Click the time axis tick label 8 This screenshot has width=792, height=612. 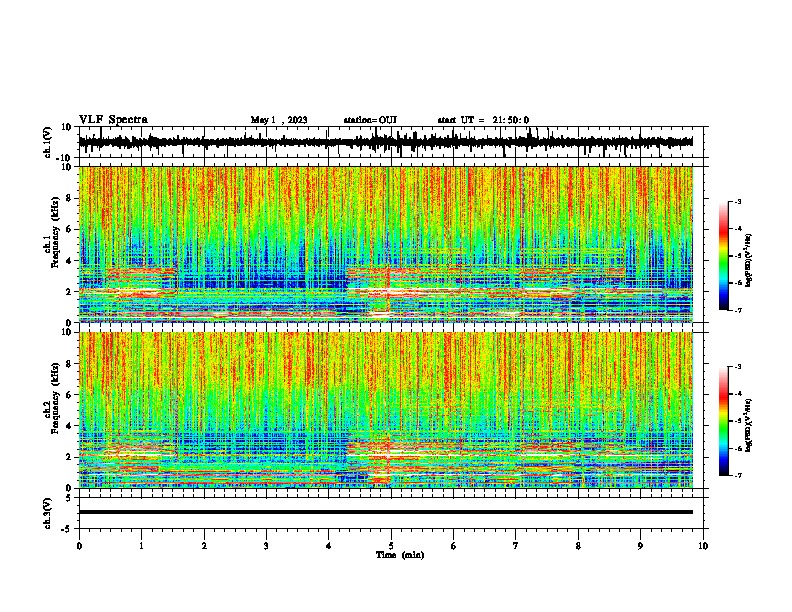point(578,546)
